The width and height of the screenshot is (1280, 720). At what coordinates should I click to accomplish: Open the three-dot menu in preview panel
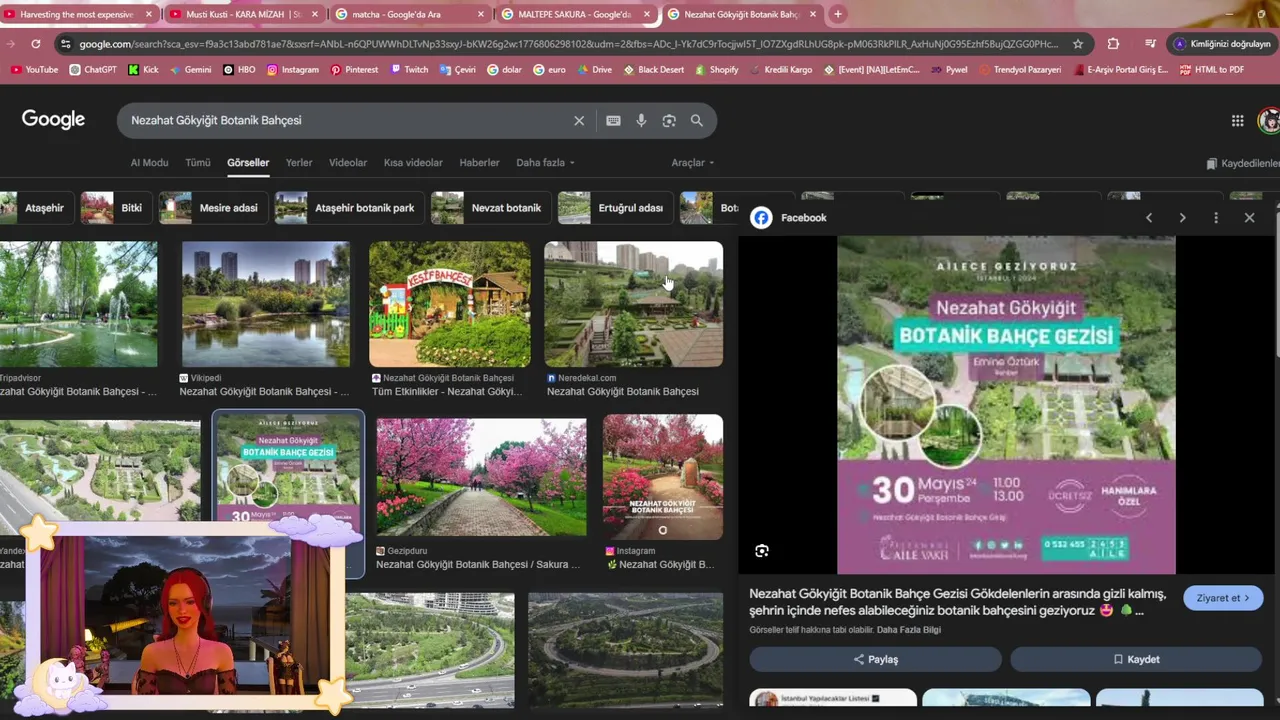click(x=1216, y=218)
